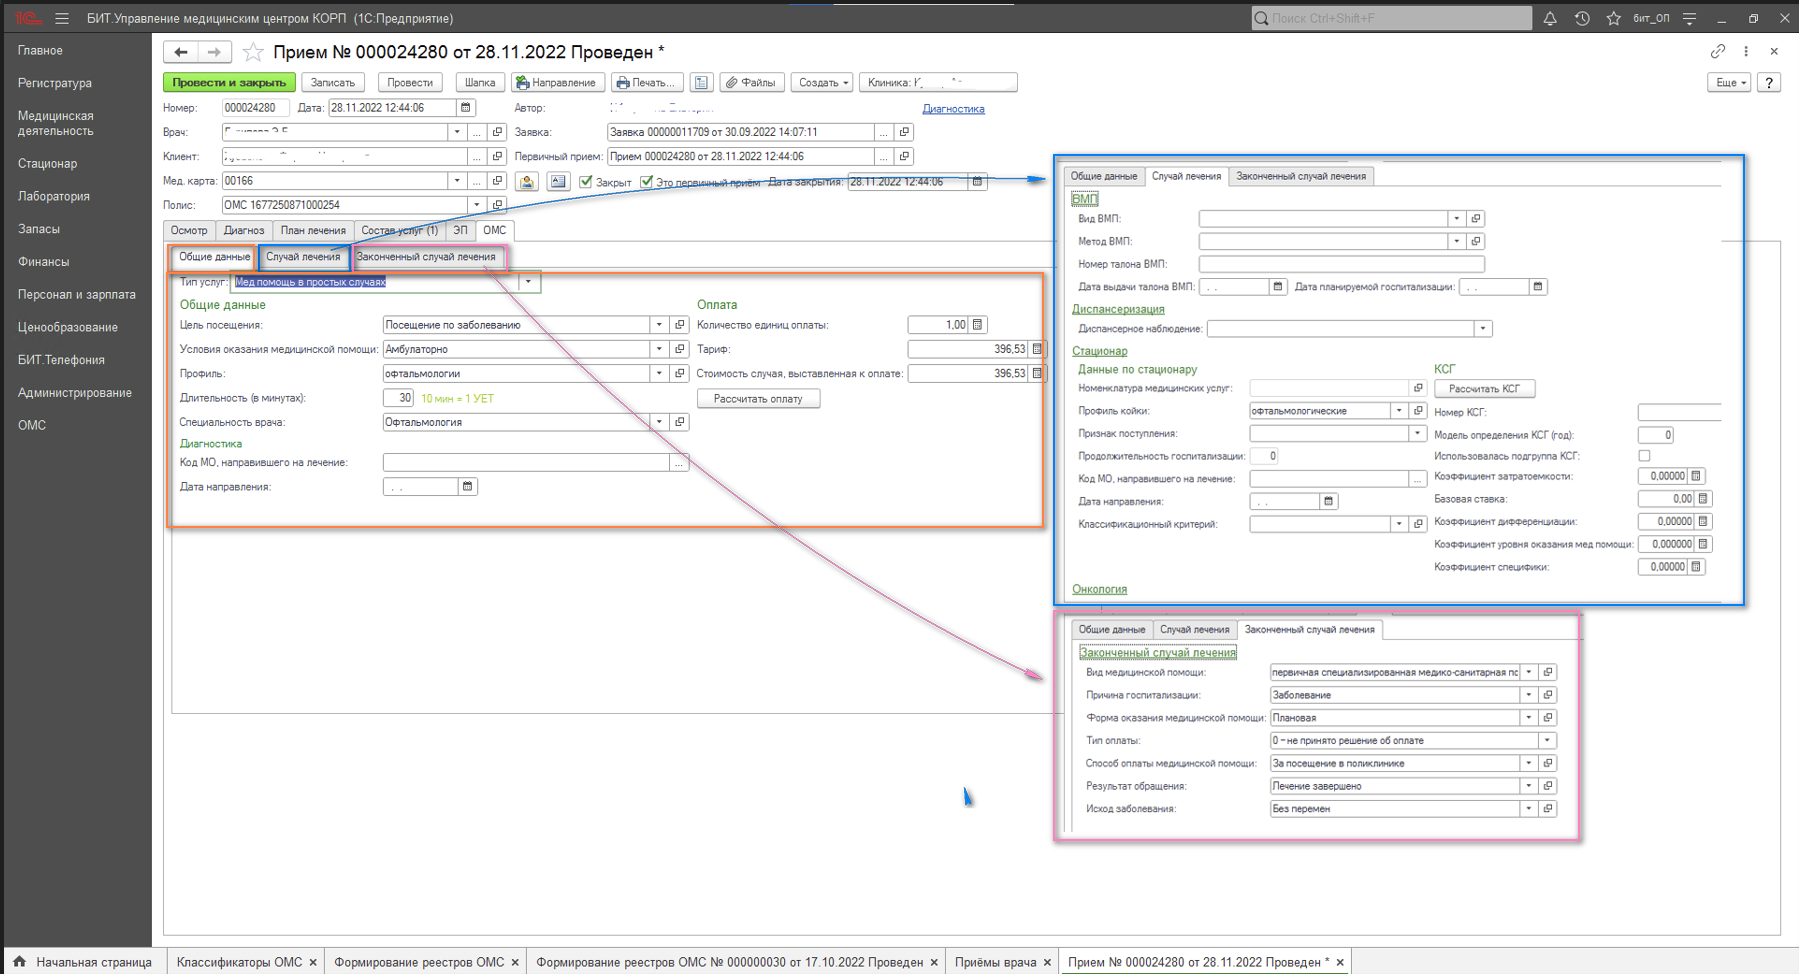Switch to the Осмотр tab
Screen dimensions: 1799x974
189,230
